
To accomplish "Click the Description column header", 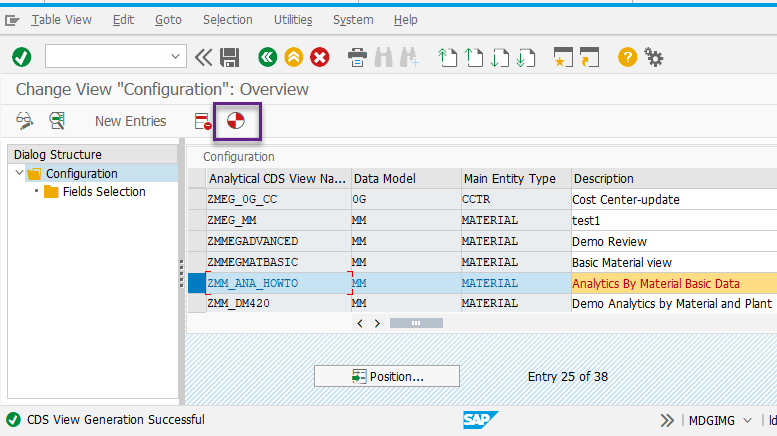I will click(674, 178).
